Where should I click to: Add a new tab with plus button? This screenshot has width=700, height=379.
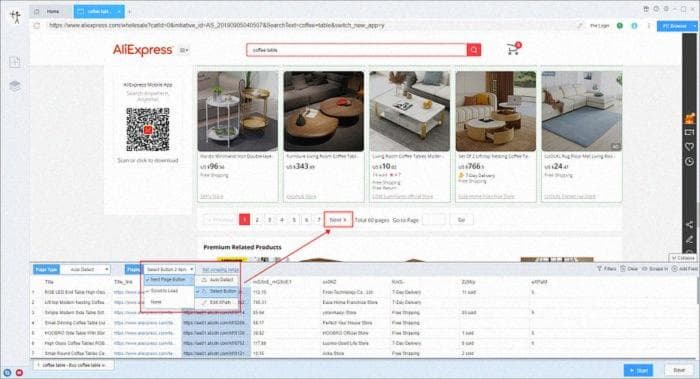tap(129, 12)
